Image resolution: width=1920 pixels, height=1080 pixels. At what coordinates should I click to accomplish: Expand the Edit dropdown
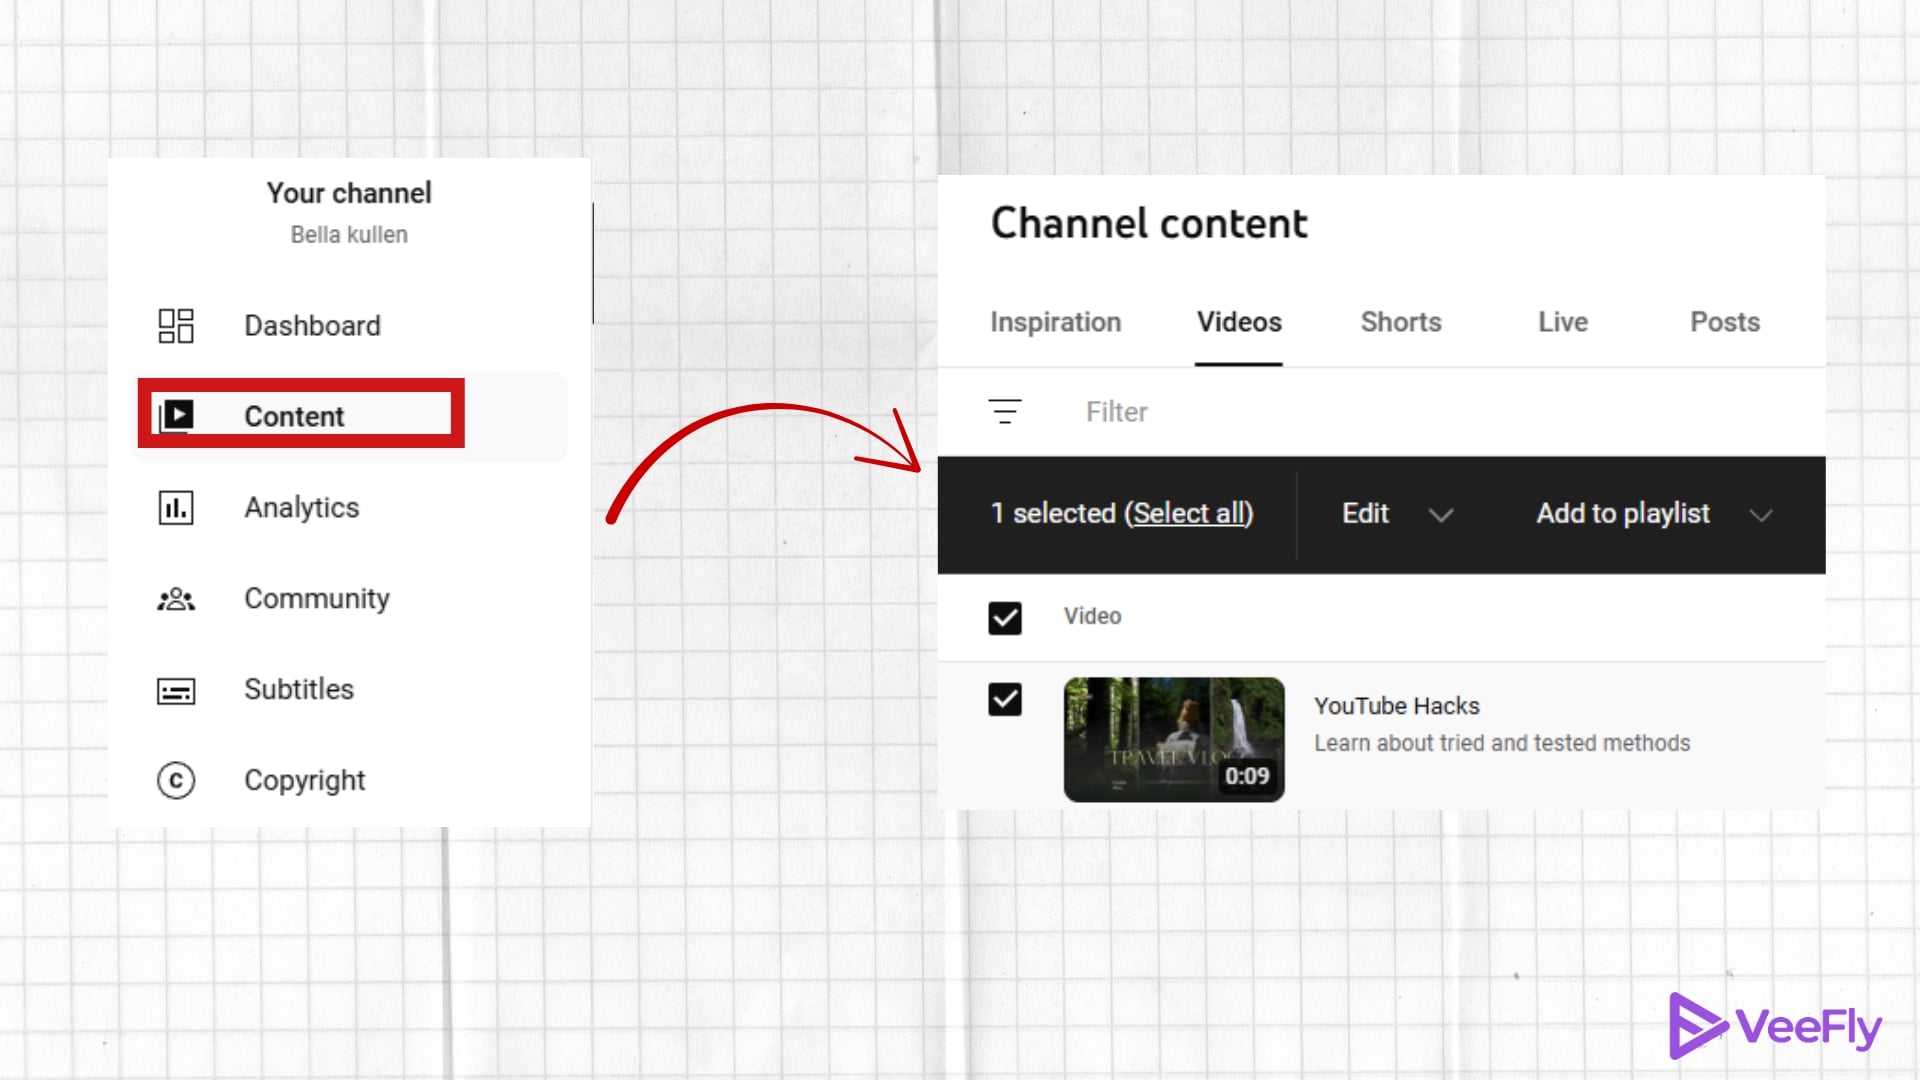(1365, 513)
